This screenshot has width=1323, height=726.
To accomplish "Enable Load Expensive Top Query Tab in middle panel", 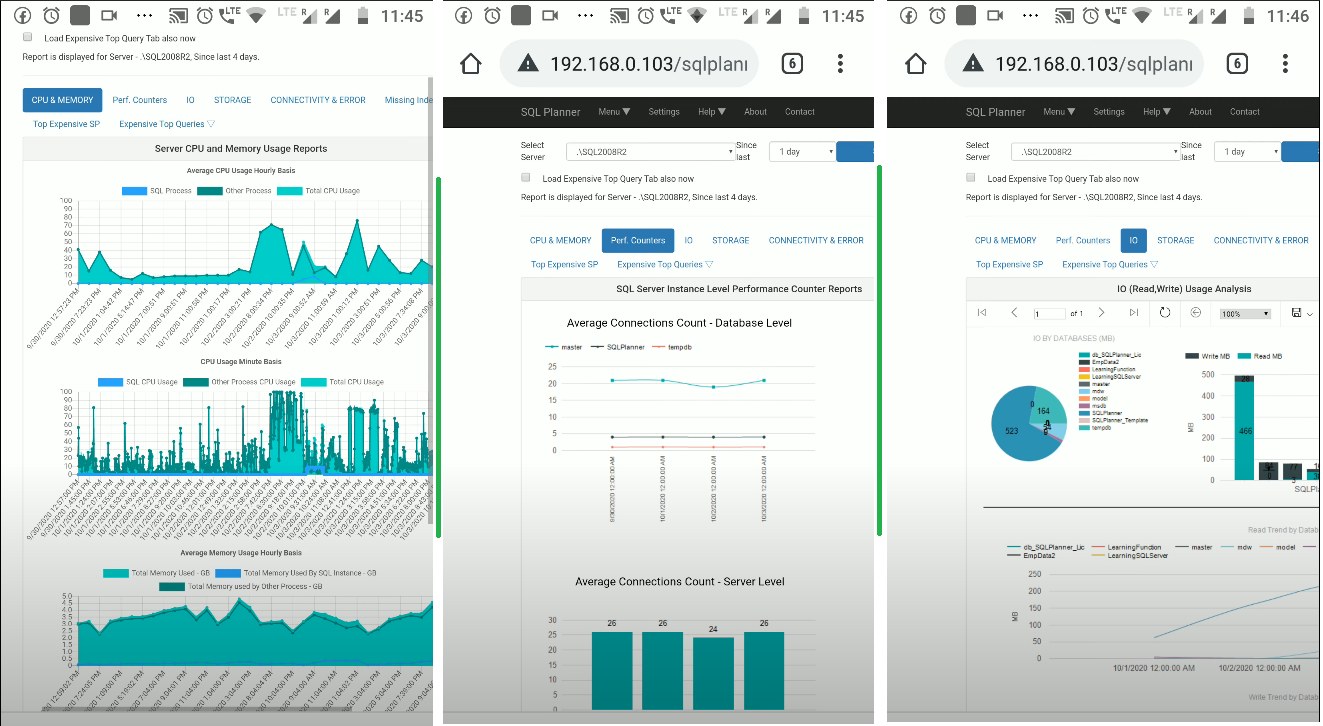I will pyautogui.click(x=525, y=177).
